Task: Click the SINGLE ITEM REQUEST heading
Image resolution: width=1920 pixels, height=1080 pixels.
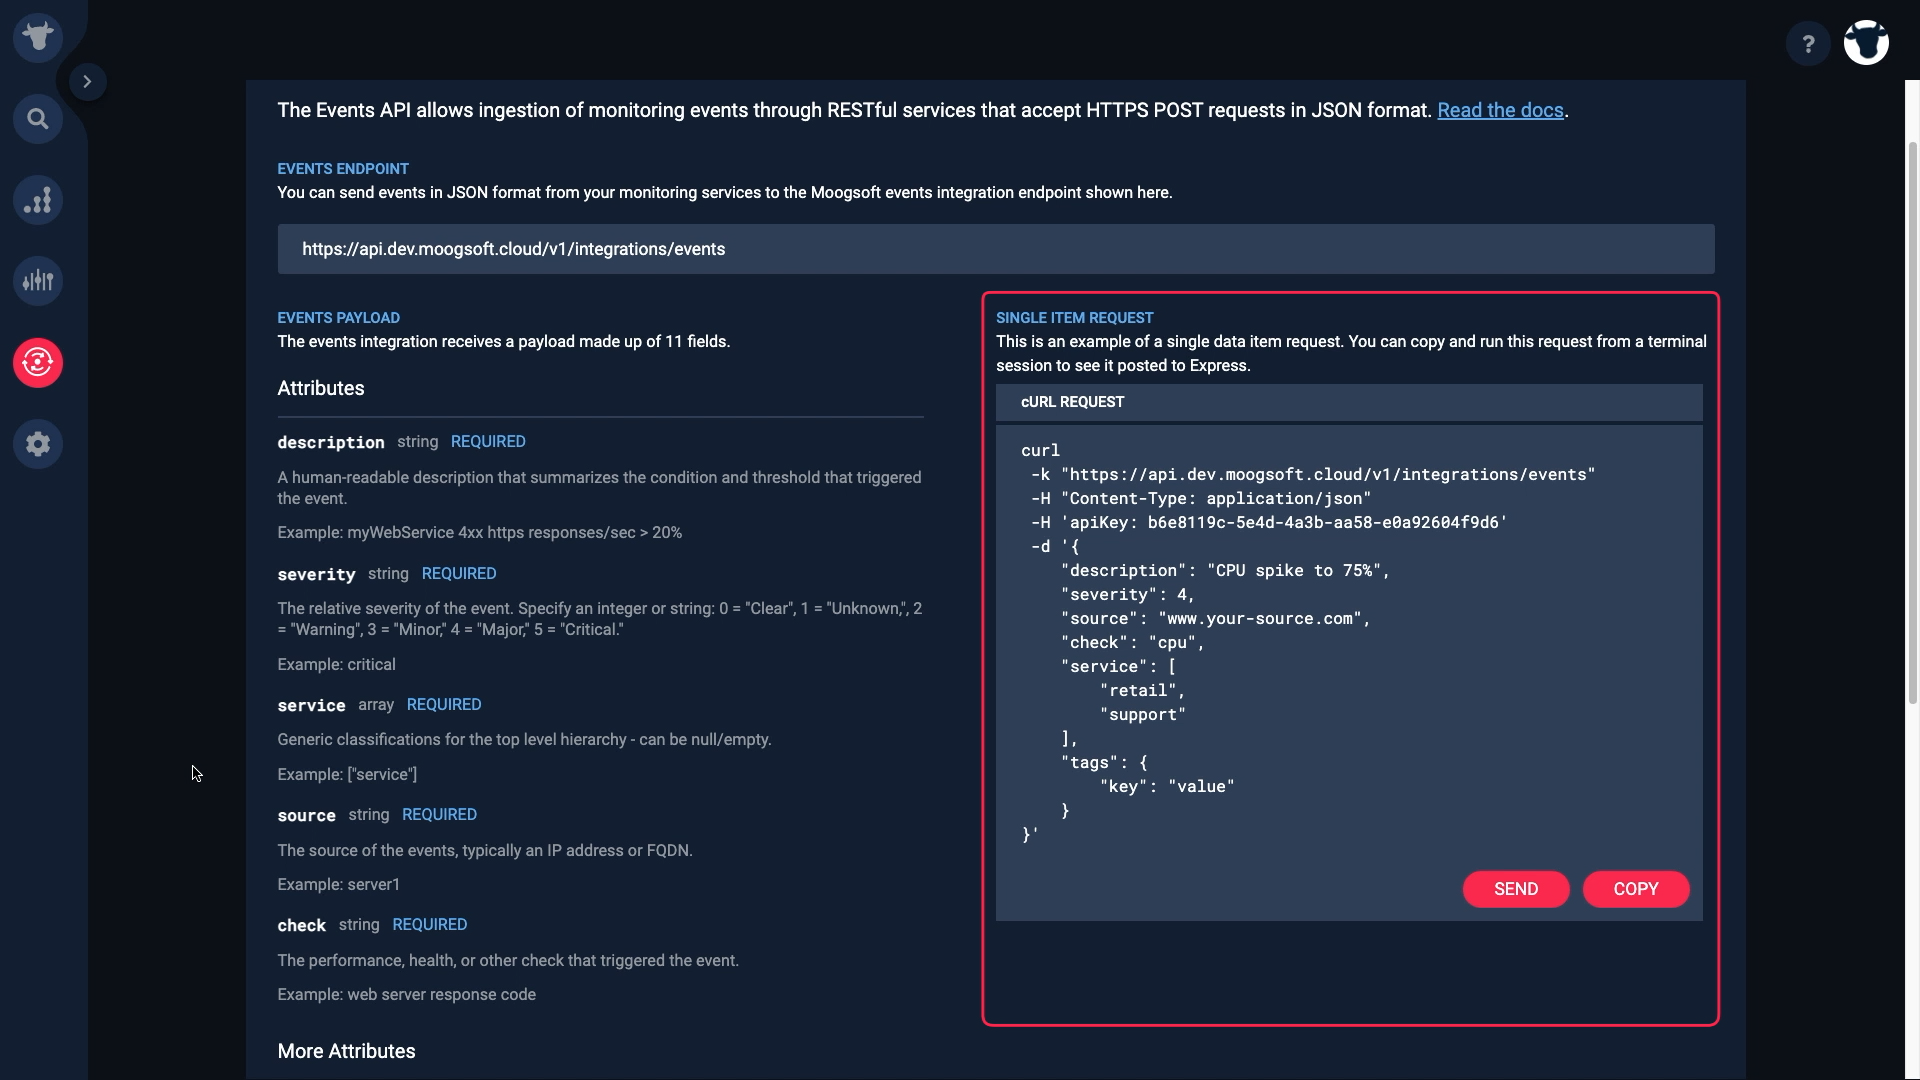Action: 1074,318
